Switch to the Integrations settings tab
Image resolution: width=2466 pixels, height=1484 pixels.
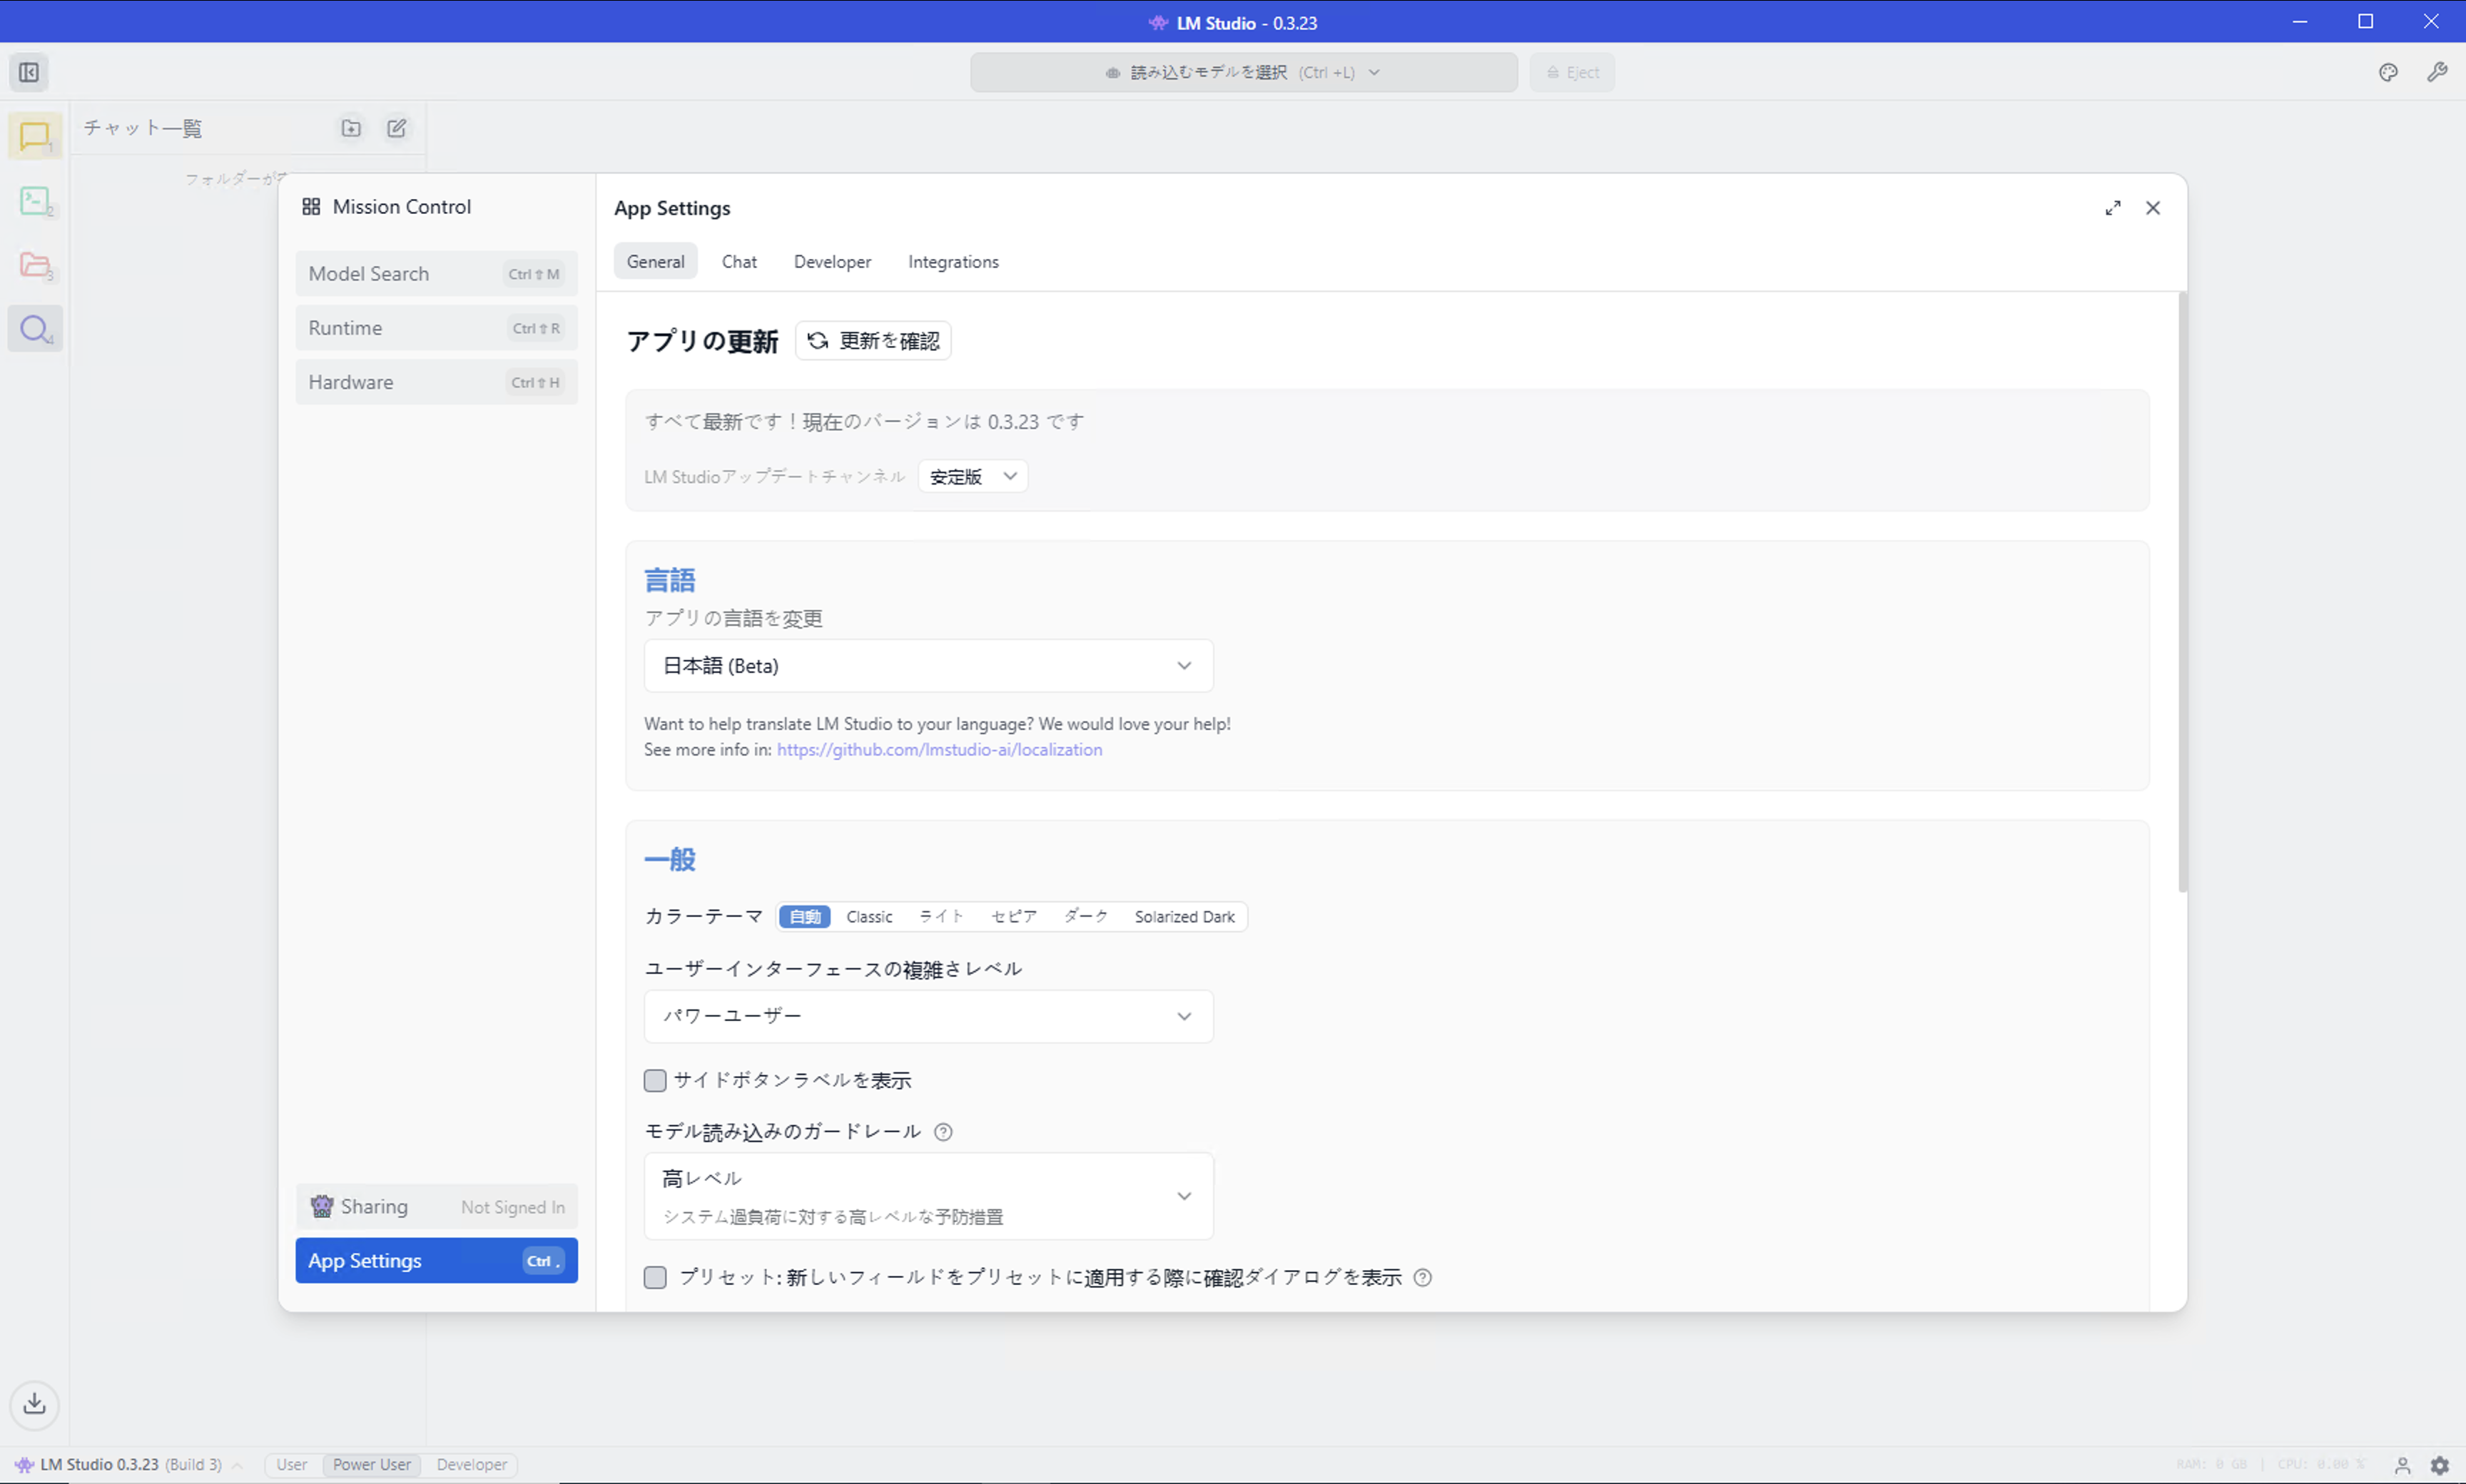click(952, 262)
